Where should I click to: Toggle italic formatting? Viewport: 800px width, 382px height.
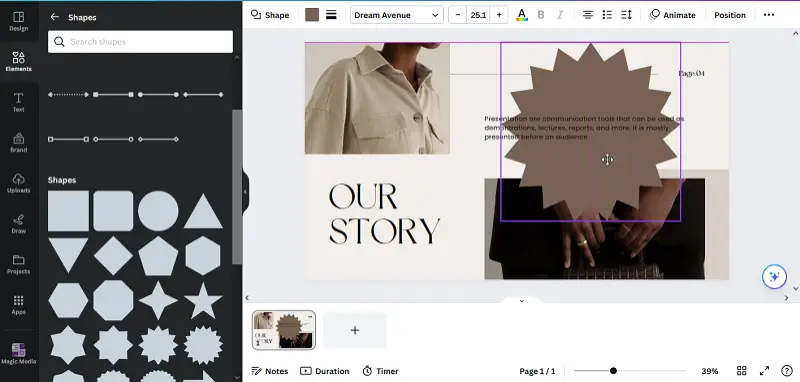[560, 15]
